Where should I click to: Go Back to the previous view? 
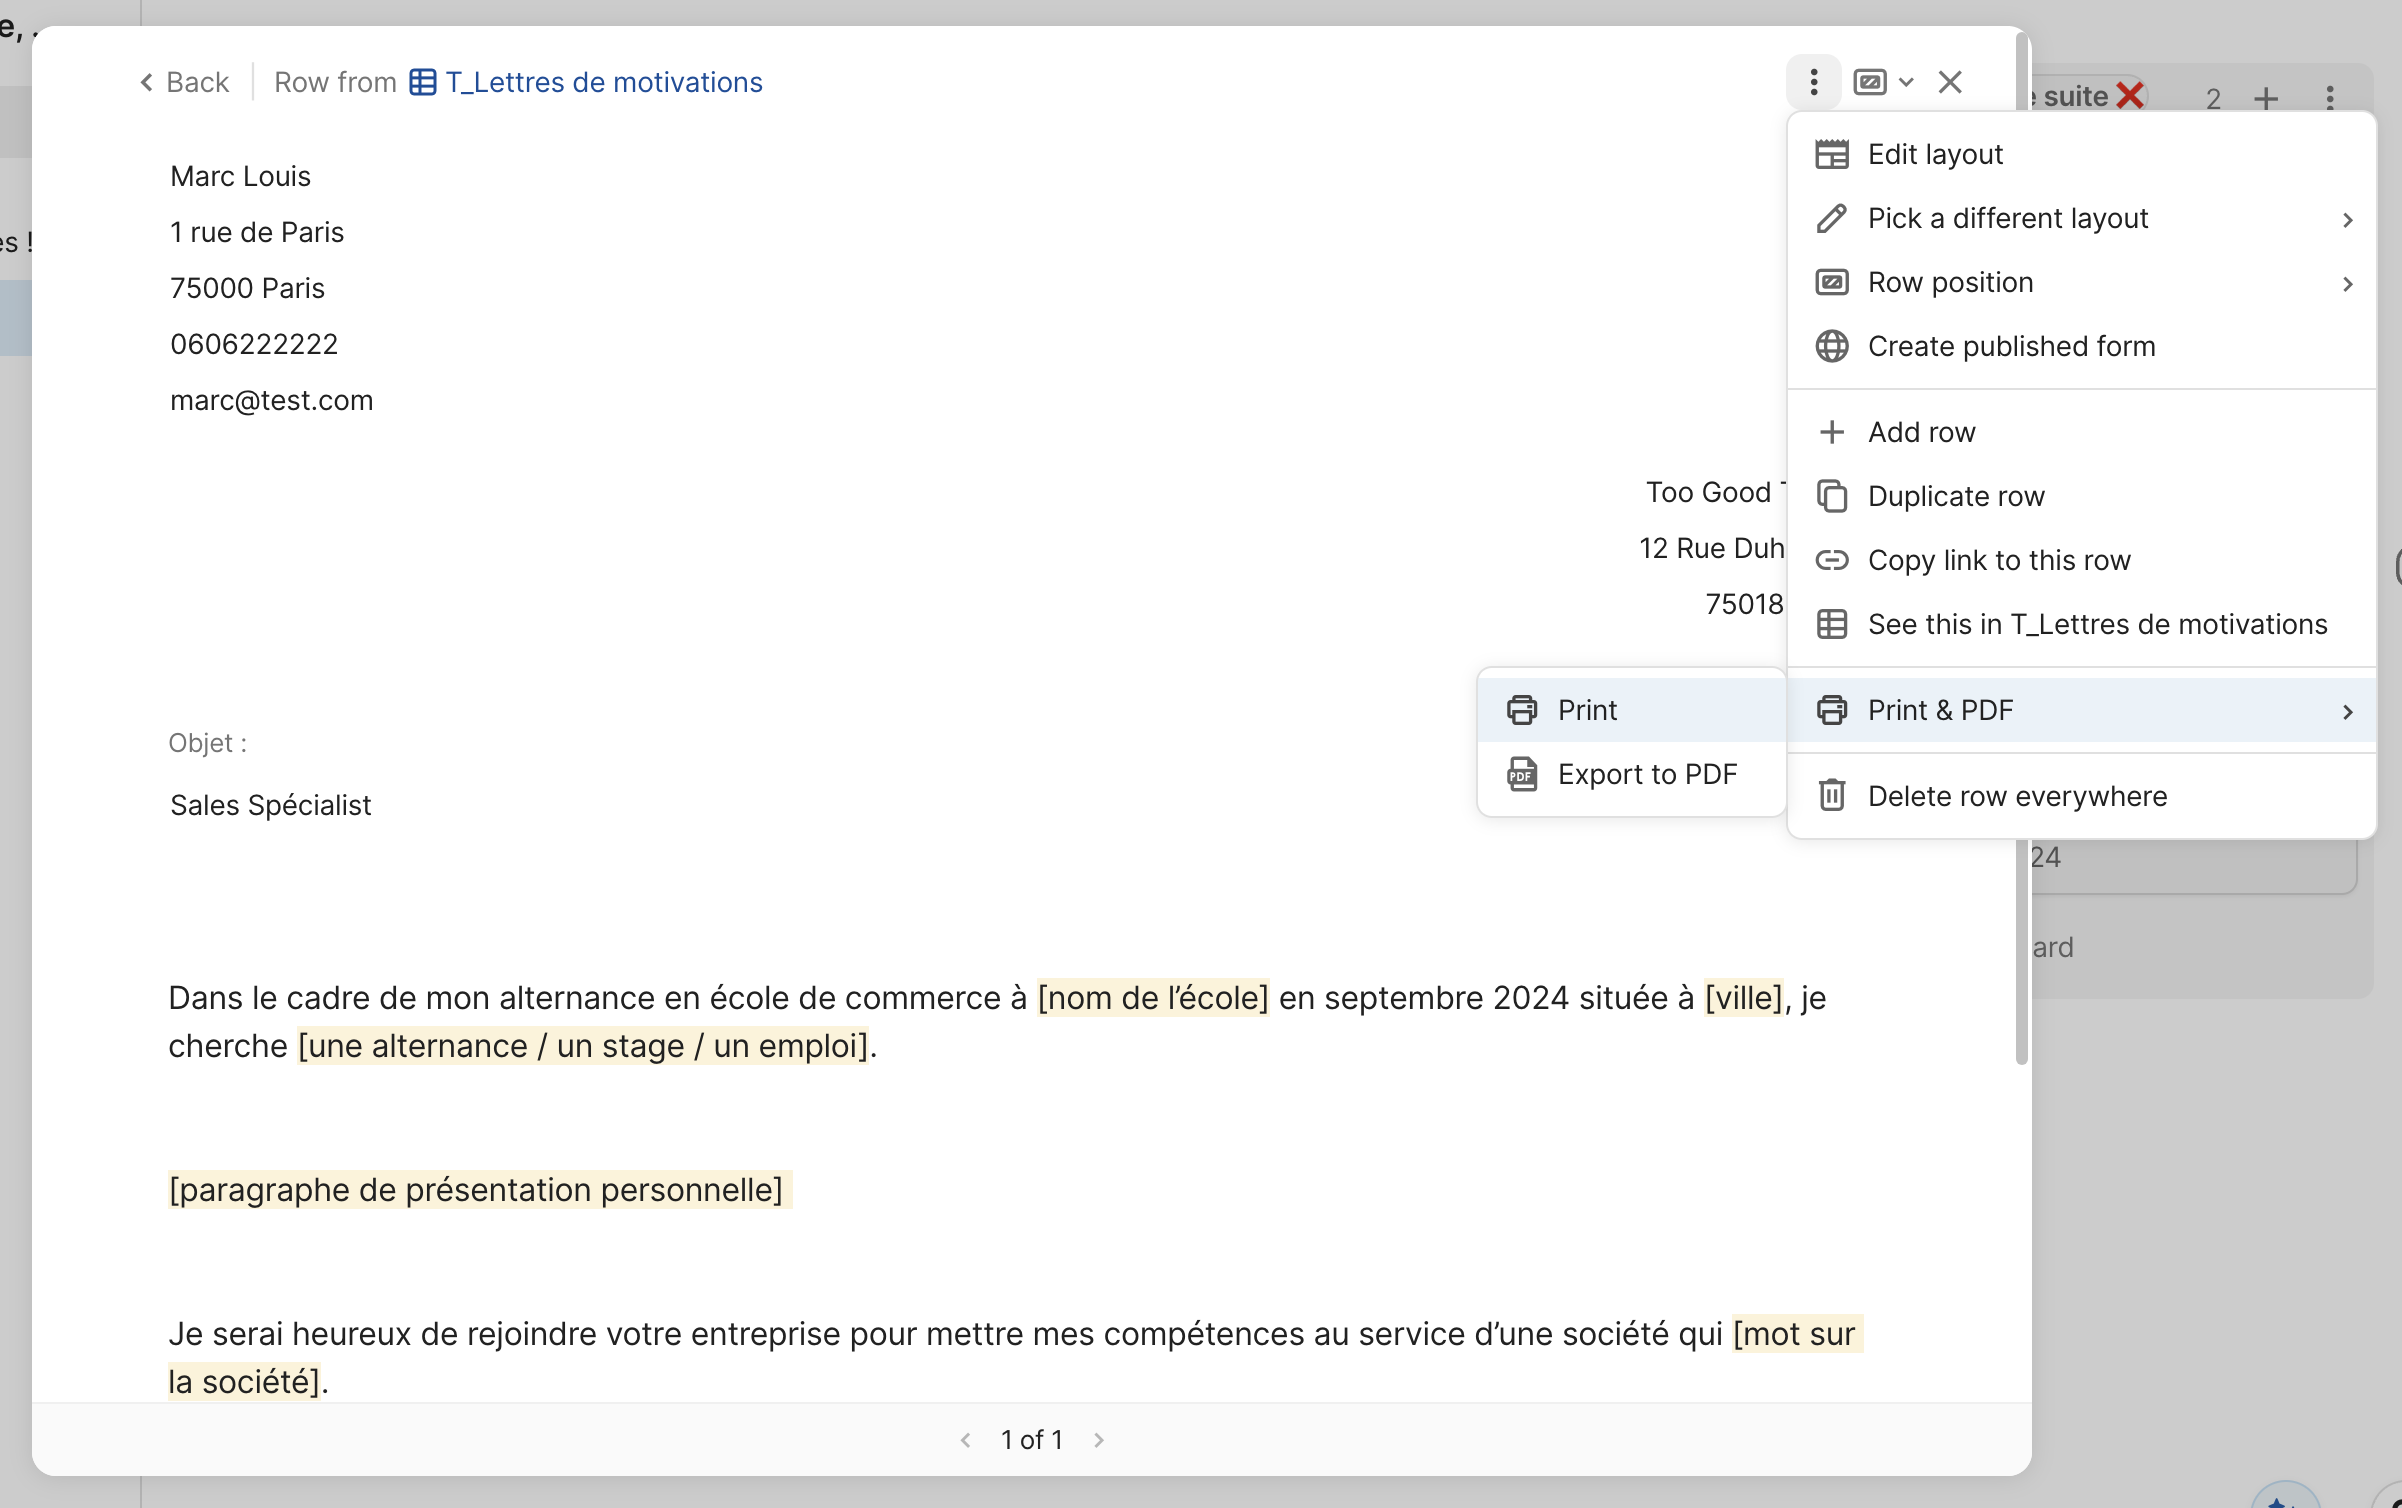click(185, 82)
